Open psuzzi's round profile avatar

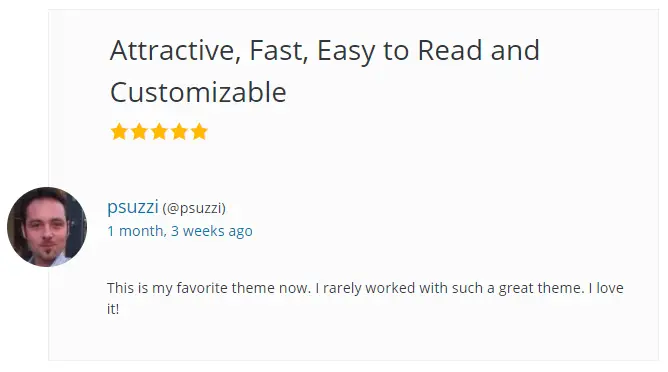pos(47,227)
